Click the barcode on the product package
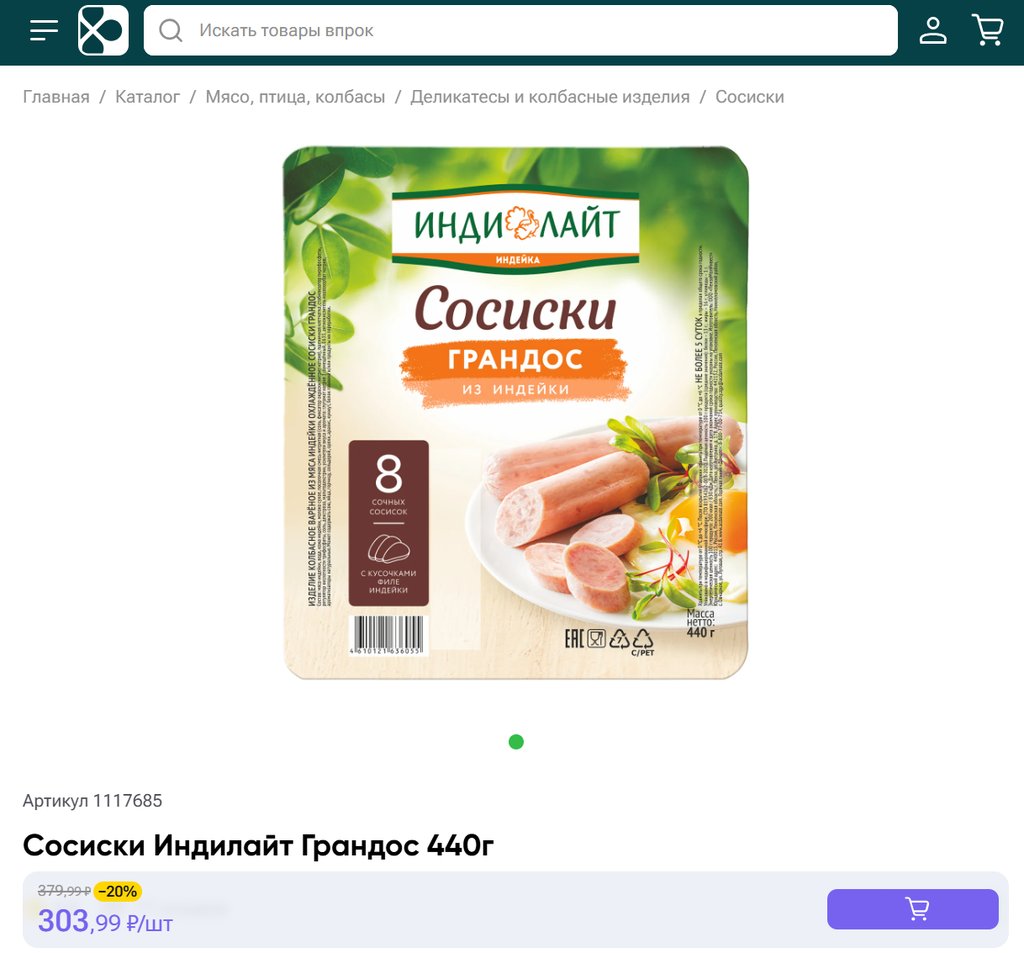The image size is (1024, 953). [388, 635]
